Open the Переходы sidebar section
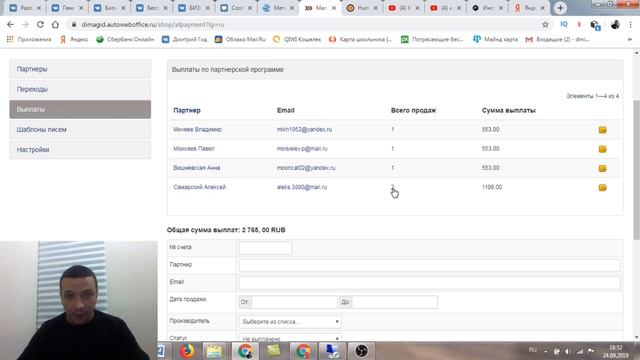640x360 pixels. pos(80,89)
